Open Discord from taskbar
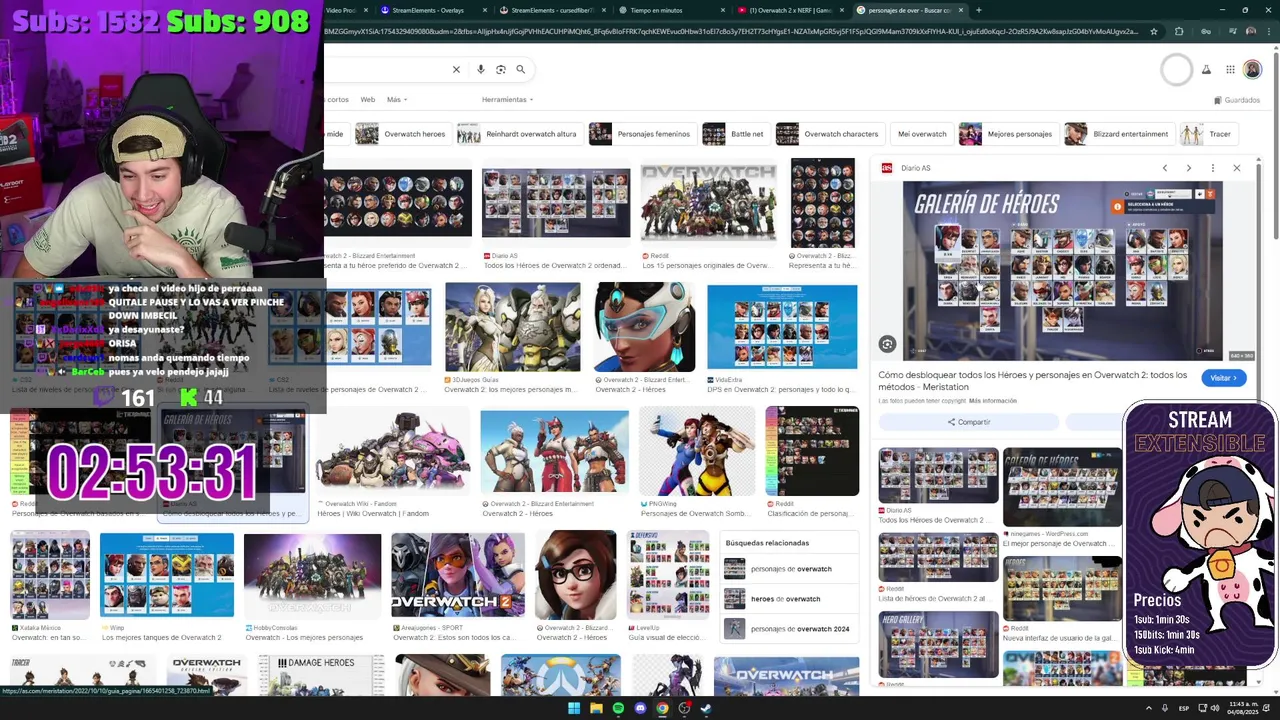Viewport: 1280px width, 720px height. (x=640, y=708)
